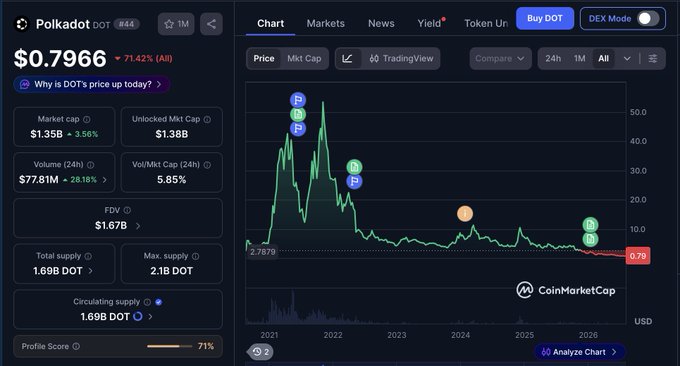Screen dimensions: 680x366
Task: Expand FDV details chevron
Action: coord(138,225)
